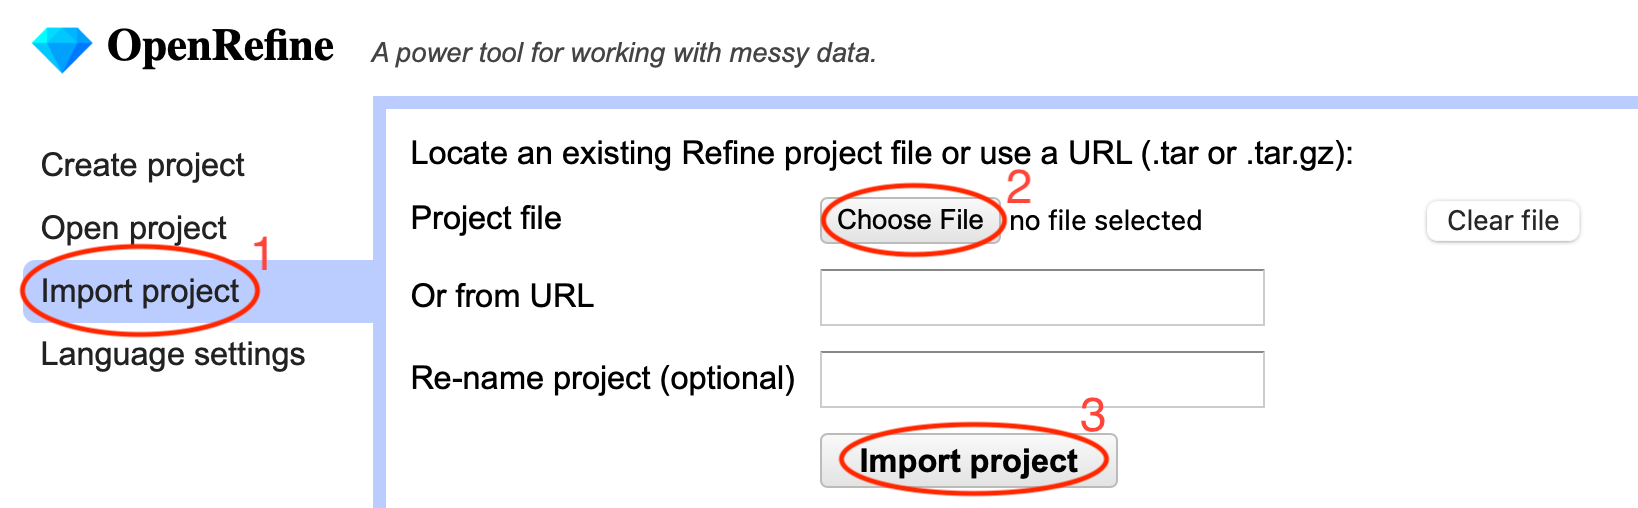The width and height of the screenshot is (1638, 508).
Task: Click the red number 2 annotation
Action: [x=1019, y=187]
